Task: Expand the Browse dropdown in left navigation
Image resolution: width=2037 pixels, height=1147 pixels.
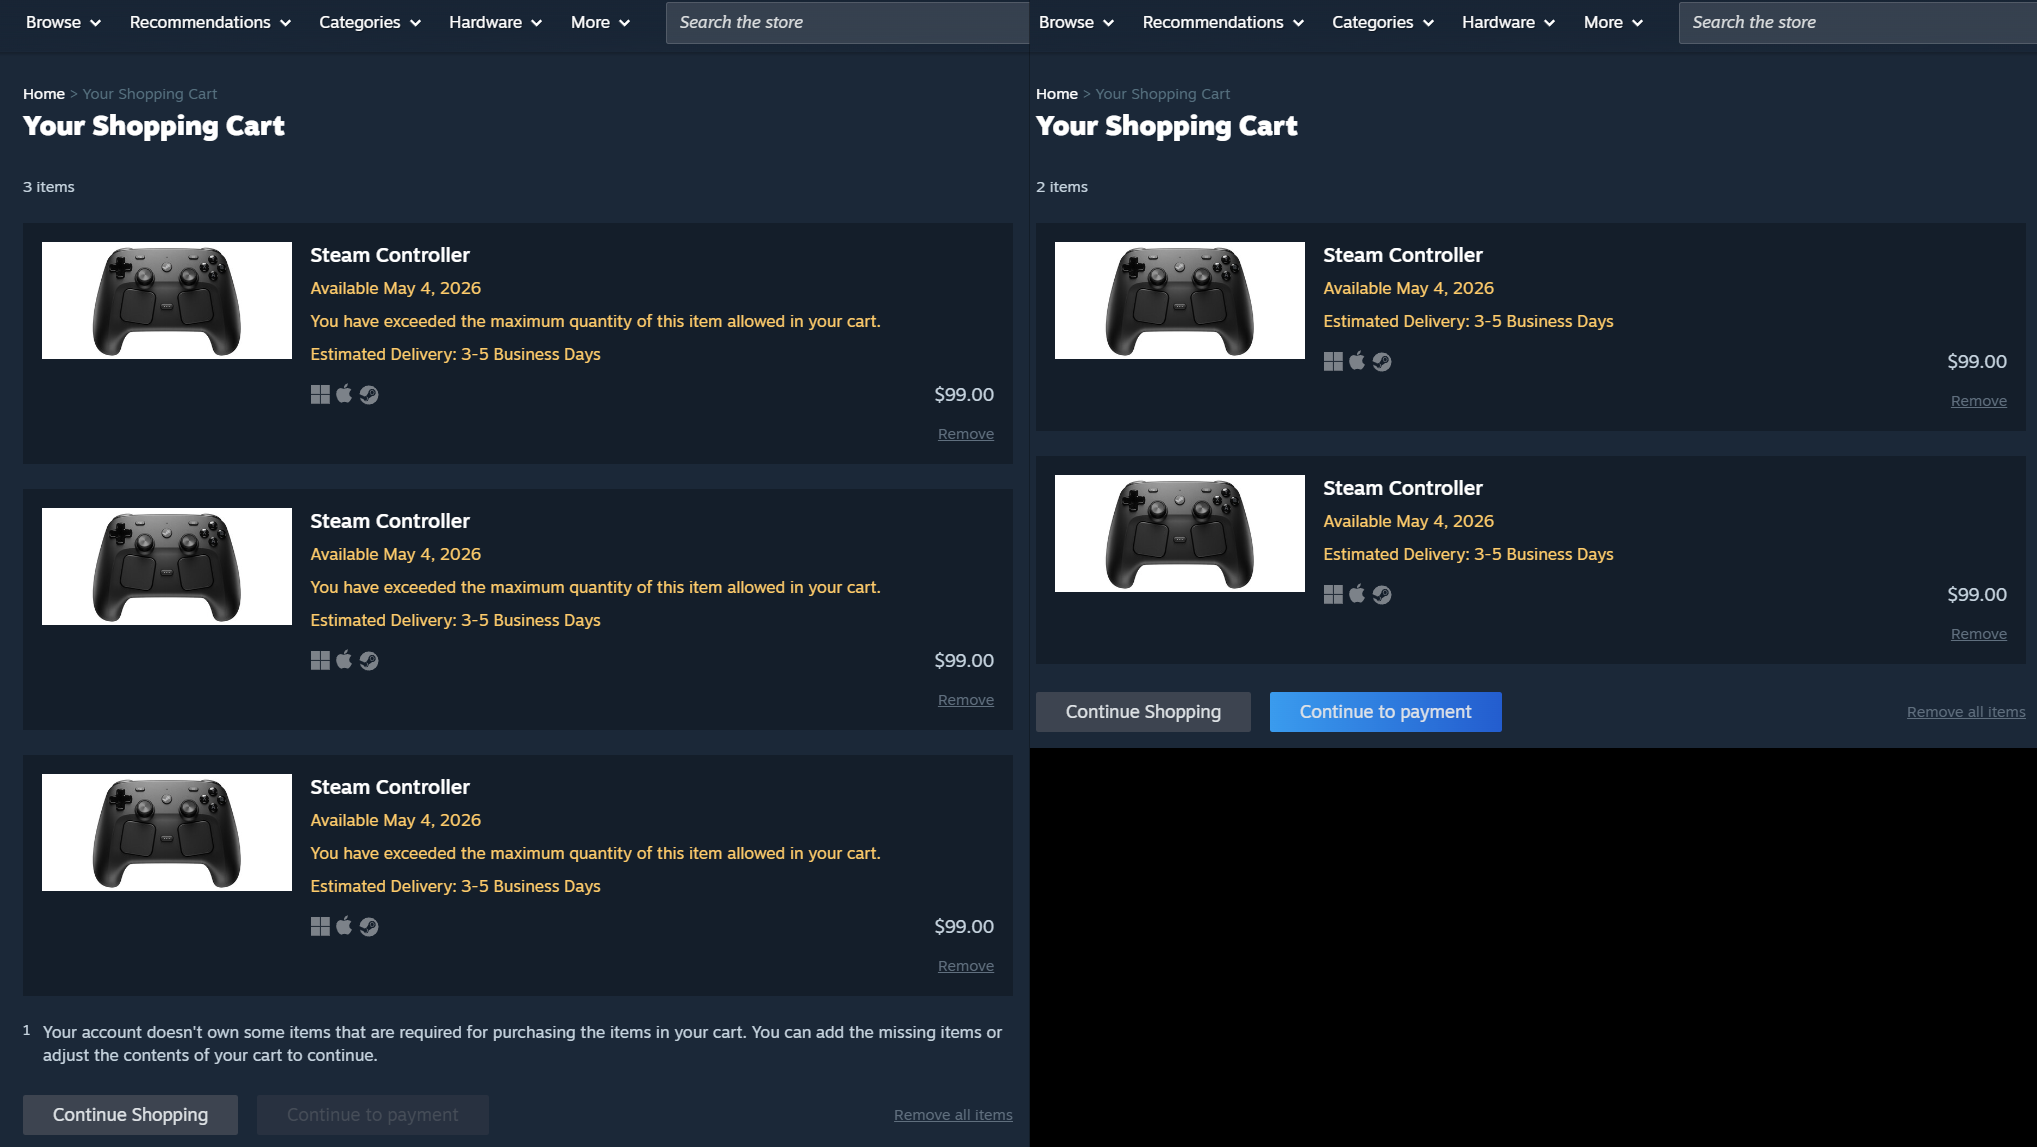Action: [x=63, y=22]
